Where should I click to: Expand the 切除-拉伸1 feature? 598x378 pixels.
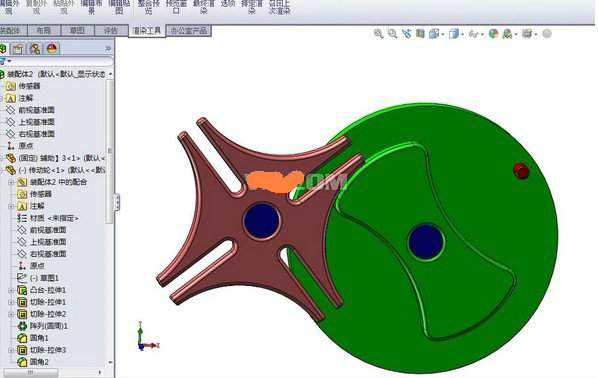click(11, 302)
